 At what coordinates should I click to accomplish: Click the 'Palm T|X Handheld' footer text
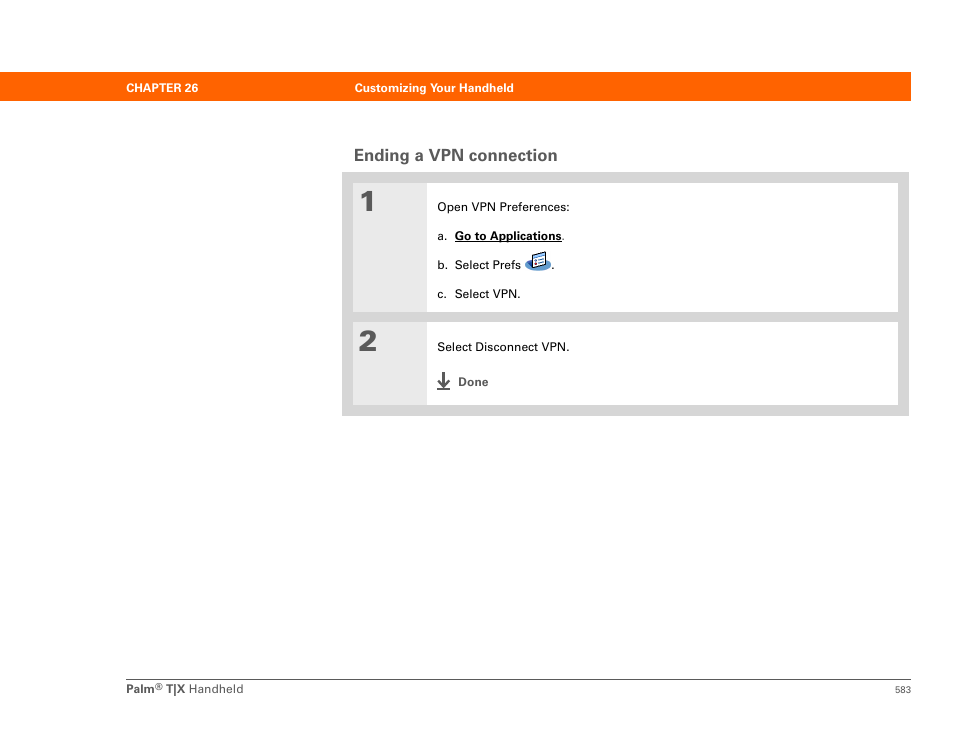point(184,689)
